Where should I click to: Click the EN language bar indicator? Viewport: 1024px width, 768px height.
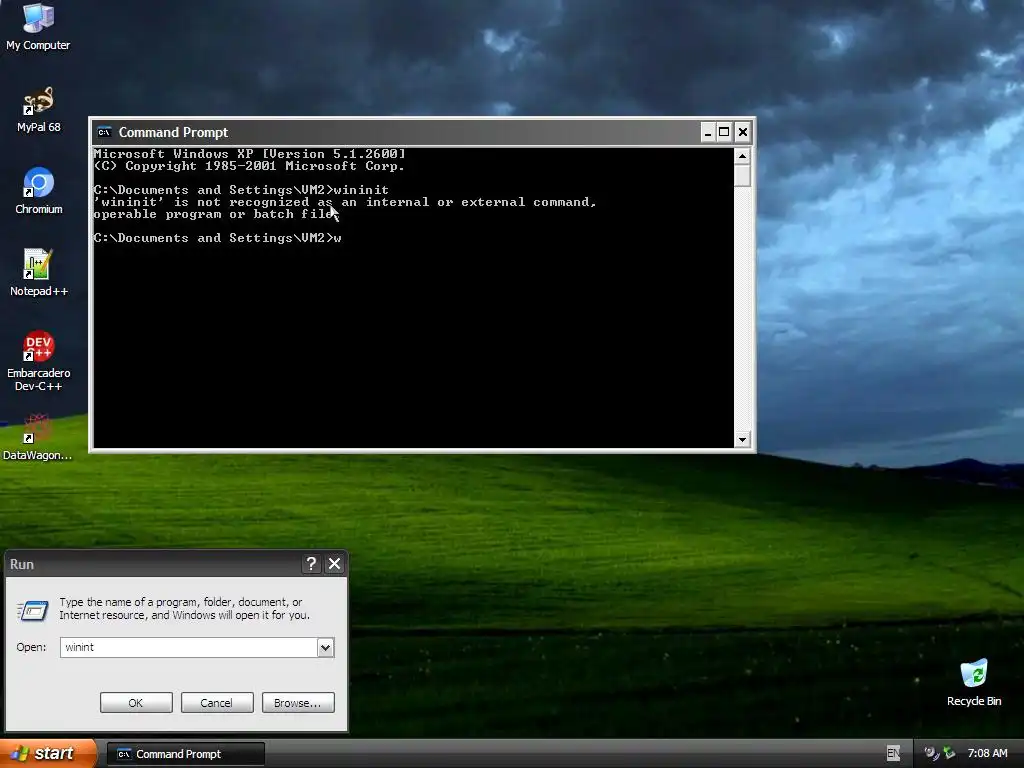pos(893,754)
